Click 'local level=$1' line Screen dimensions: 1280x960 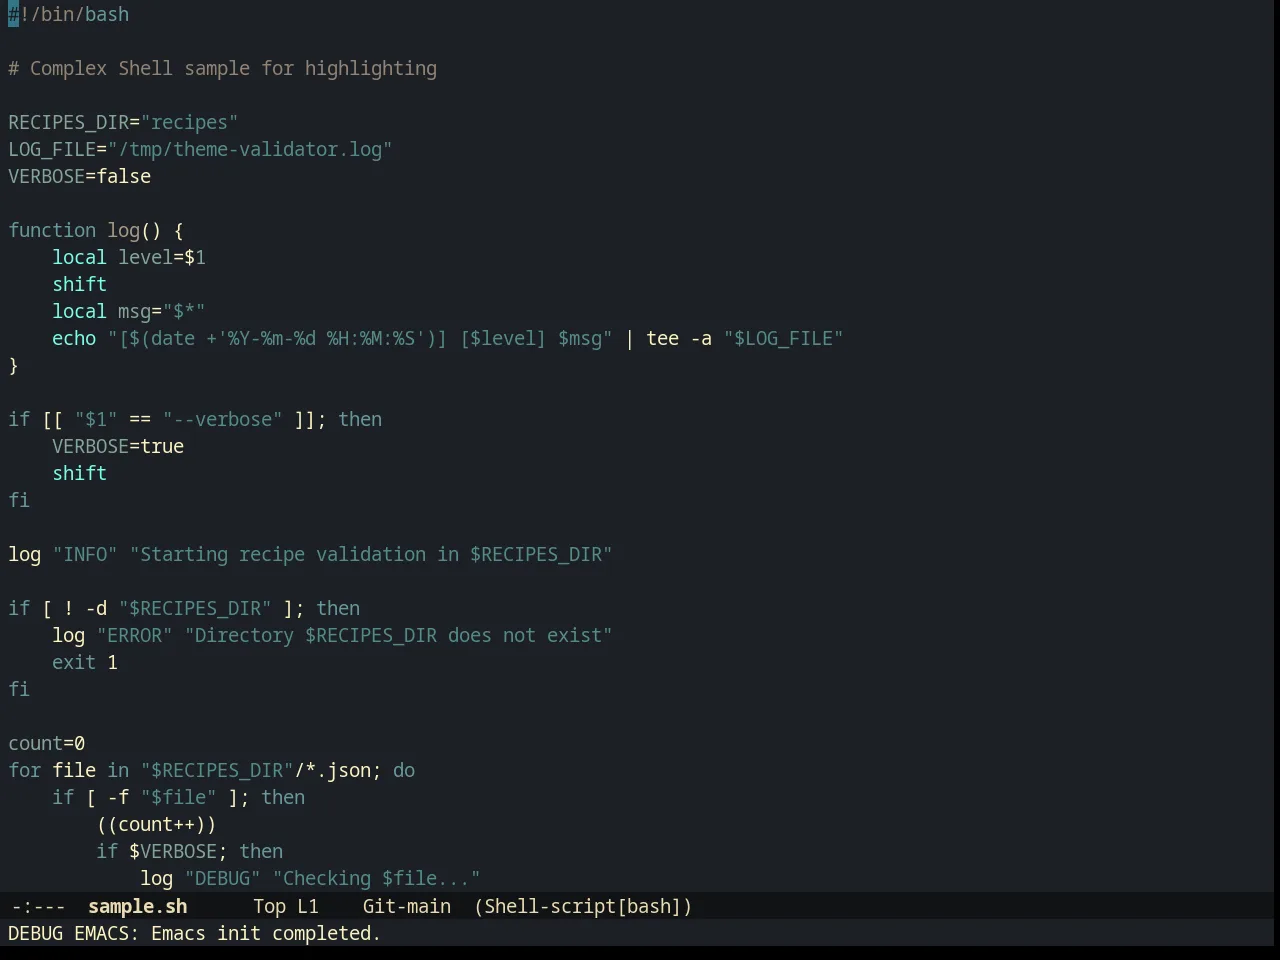pyautogui.click(x=129, y=257)
